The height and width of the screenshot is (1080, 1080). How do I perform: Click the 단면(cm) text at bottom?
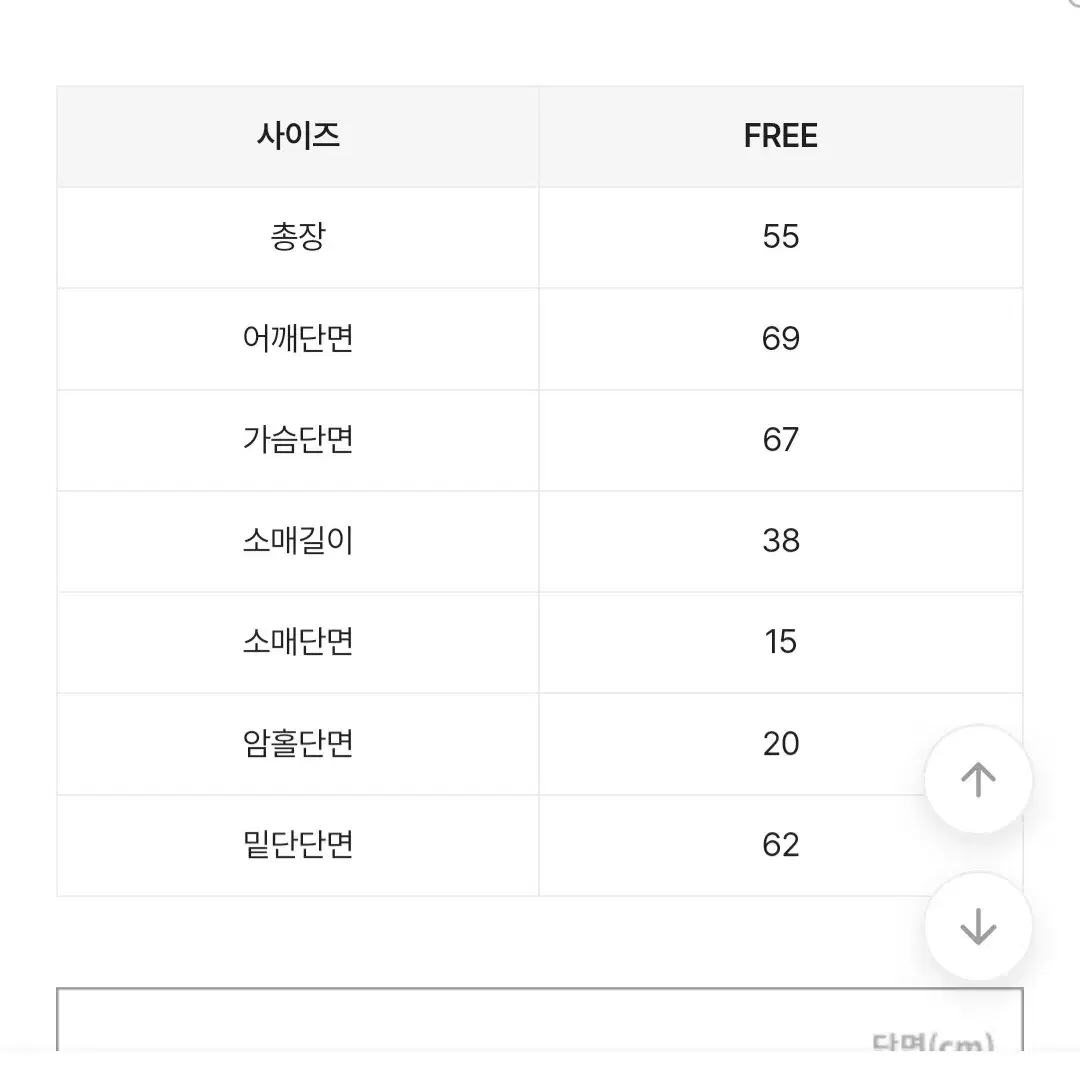pos(933,1041)
